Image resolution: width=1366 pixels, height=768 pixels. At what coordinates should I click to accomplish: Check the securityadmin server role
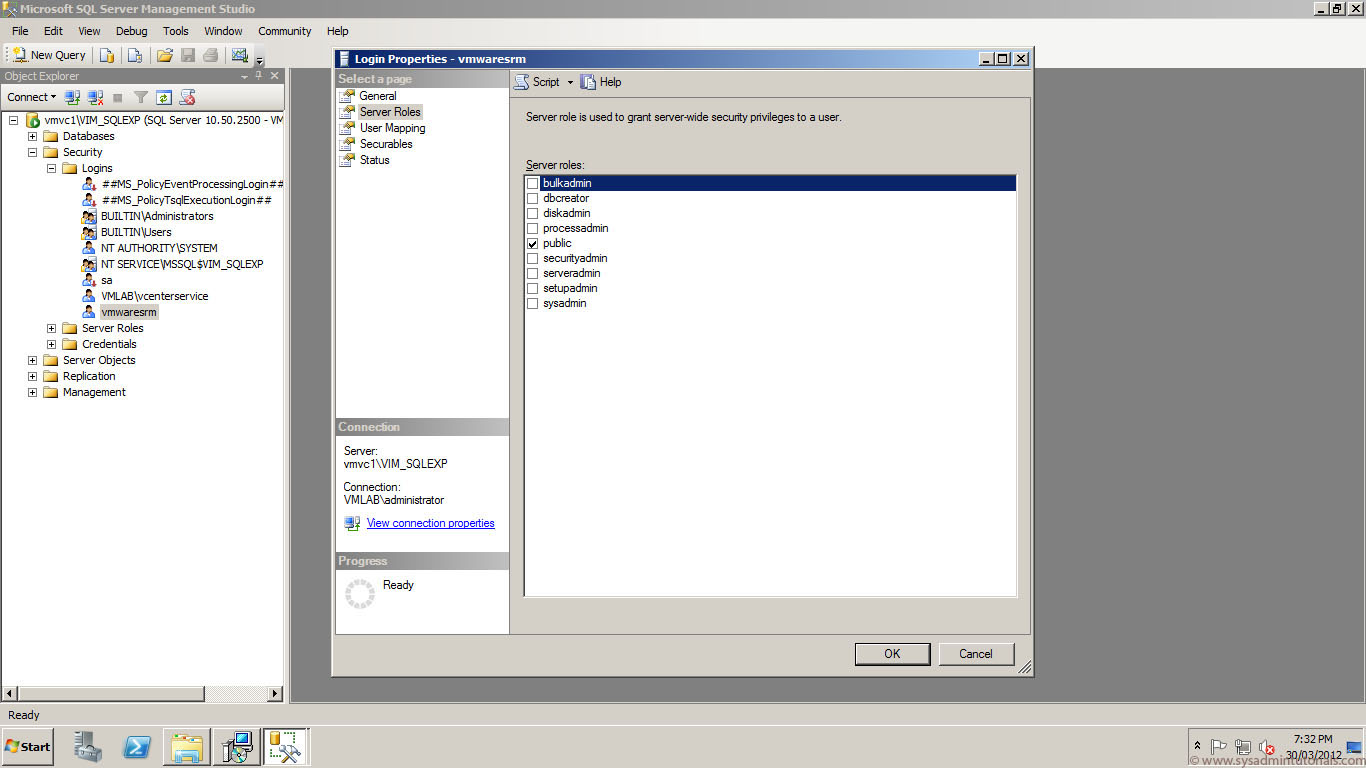533,258
